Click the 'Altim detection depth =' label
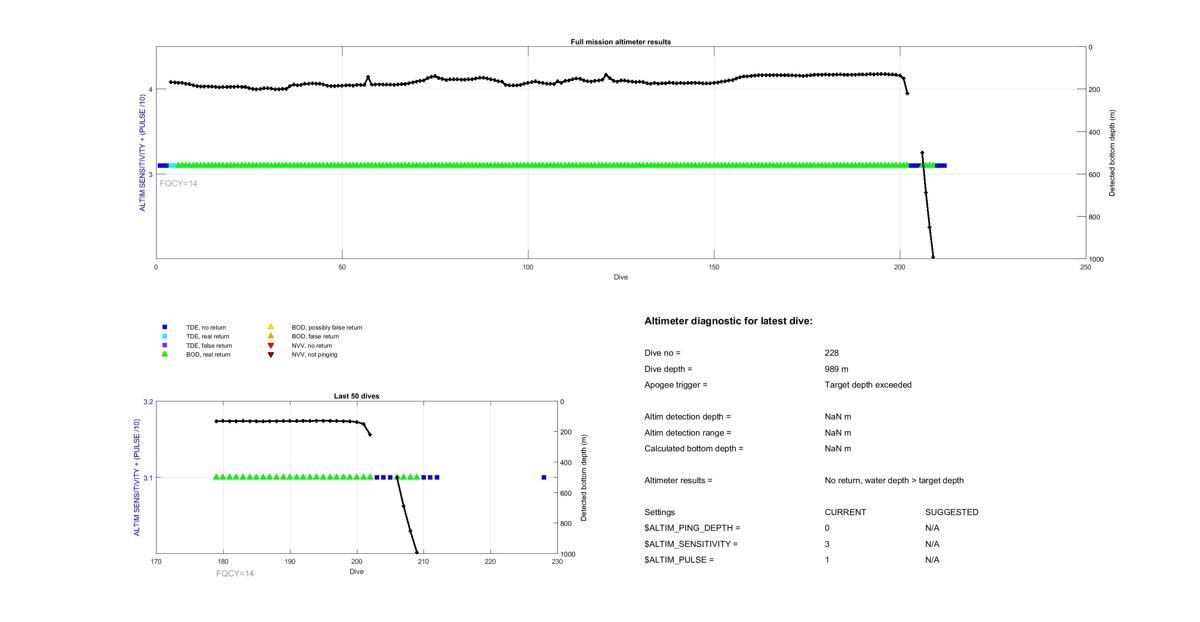Image resolution: width=1200 pixels, height=622 pixels. pos(688,416)
